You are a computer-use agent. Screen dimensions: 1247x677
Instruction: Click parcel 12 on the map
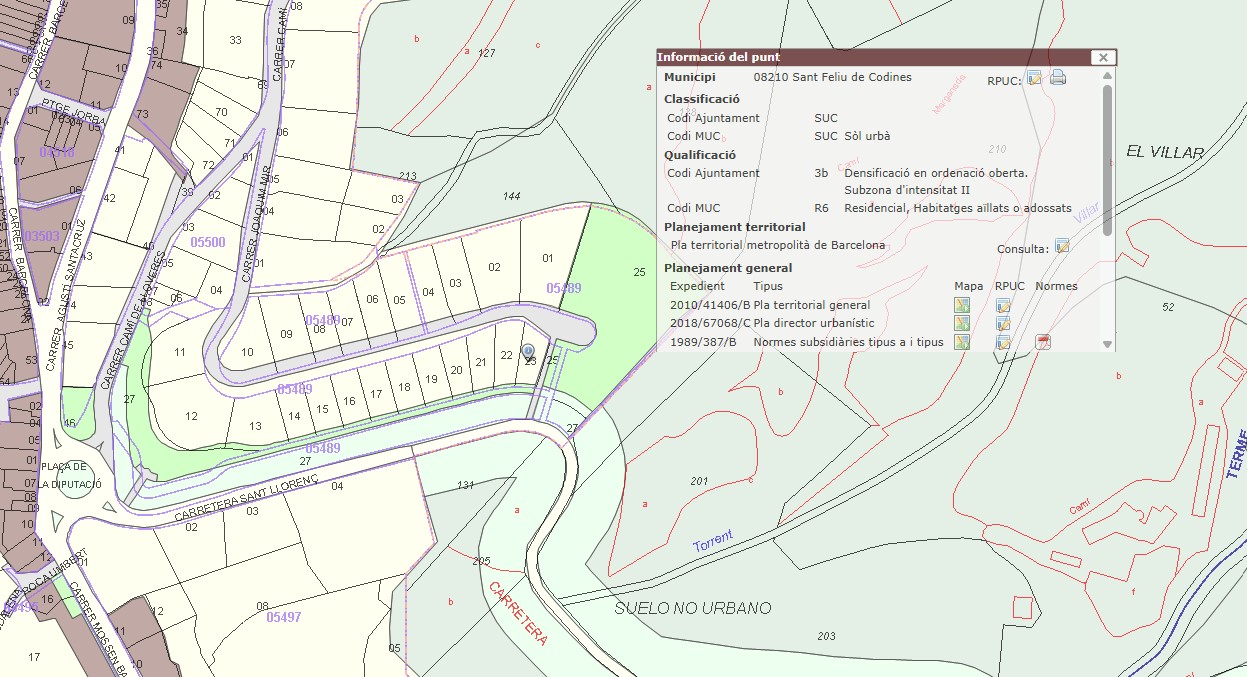pyautogui.click(x=191, y=416)
